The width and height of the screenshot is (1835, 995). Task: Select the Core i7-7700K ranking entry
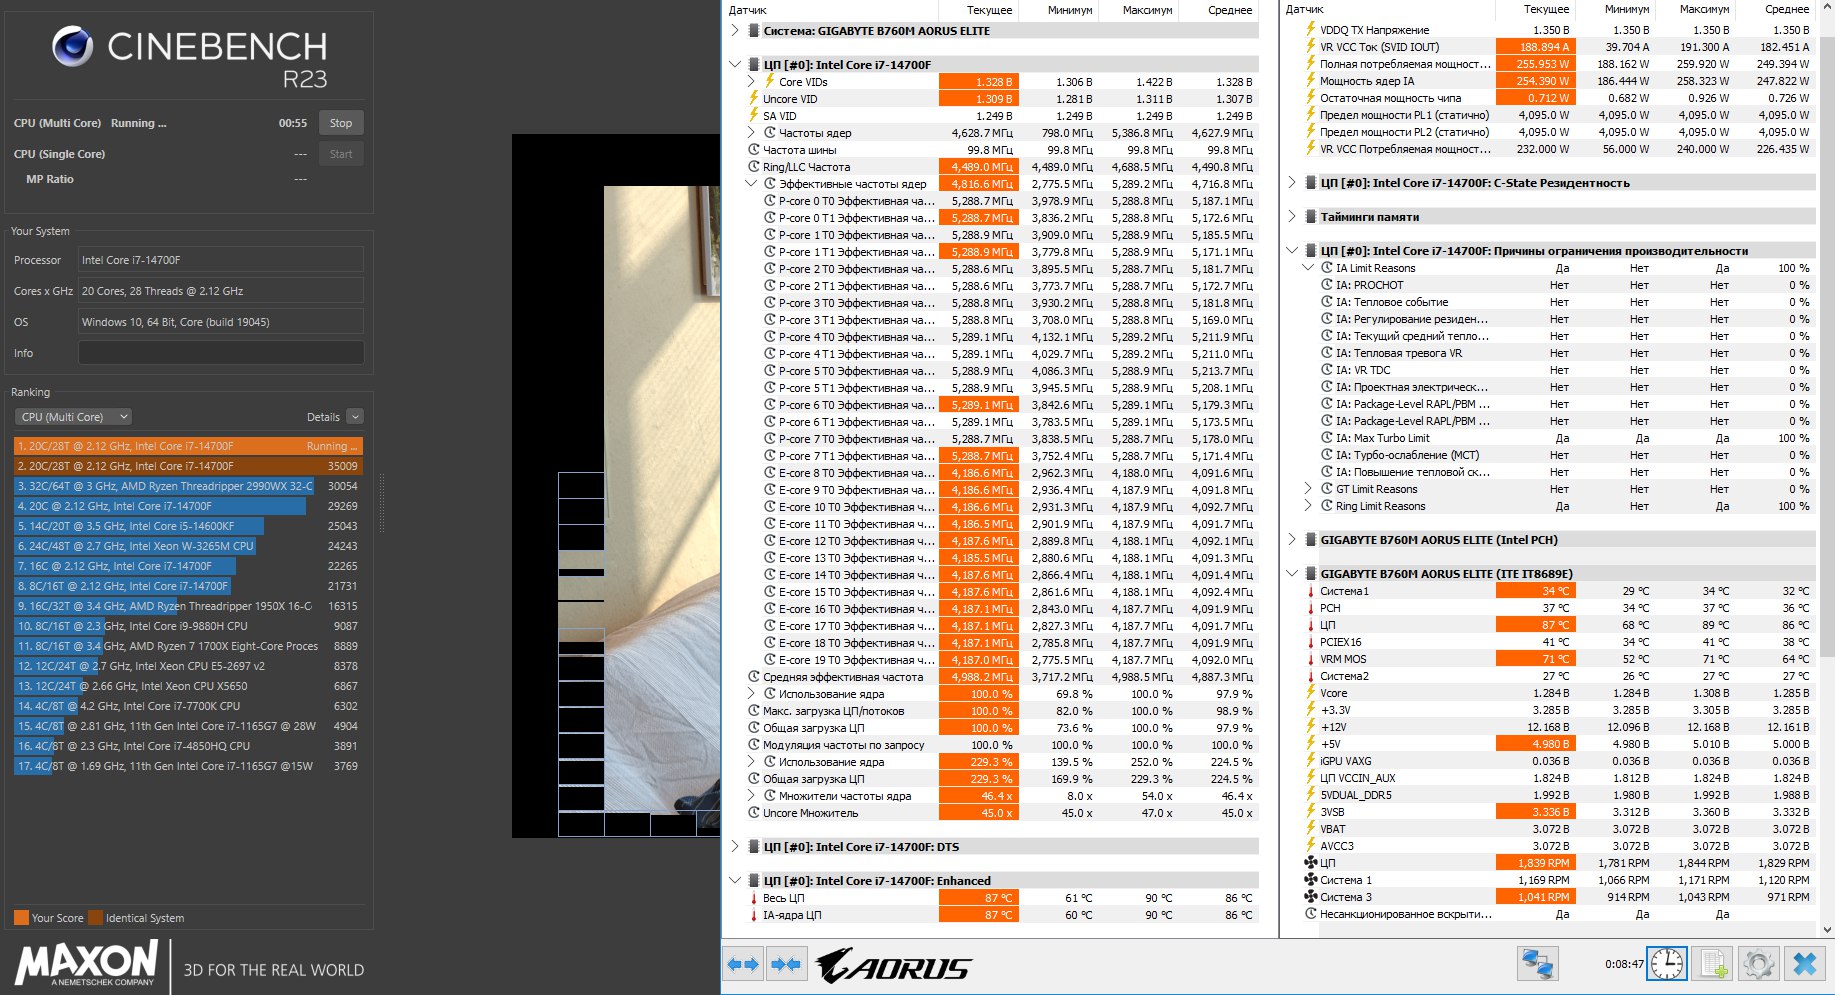(188, 706)
